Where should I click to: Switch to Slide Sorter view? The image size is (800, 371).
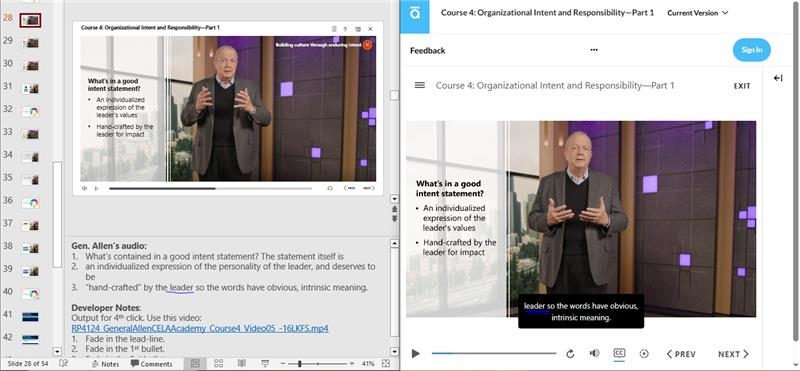coord(218,363)
